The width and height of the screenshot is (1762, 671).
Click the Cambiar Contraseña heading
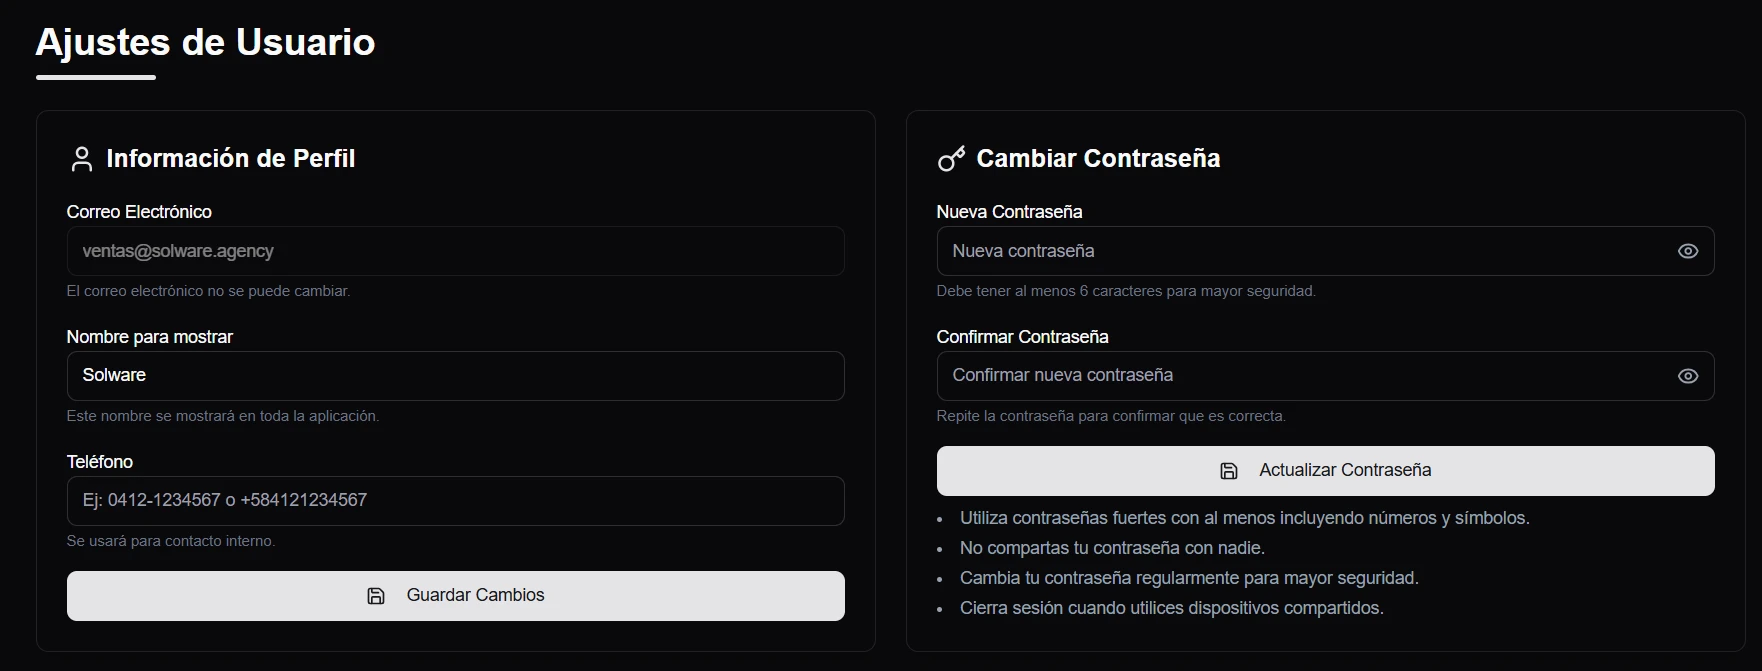click(1098, 159)
